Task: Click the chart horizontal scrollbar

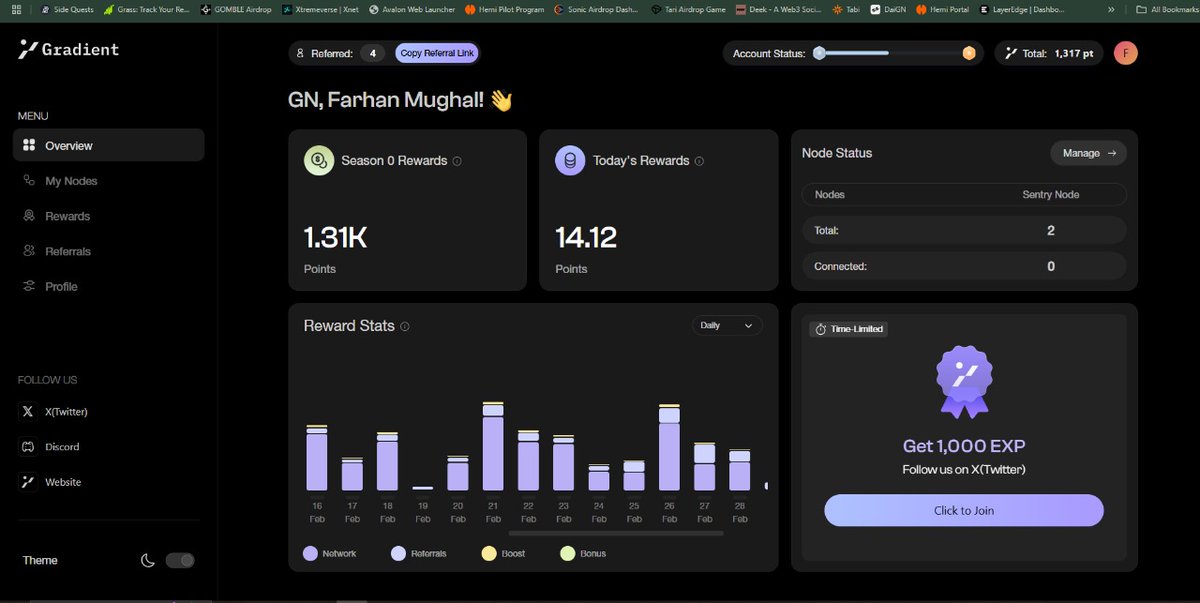Action: click(x=616, y=533)
